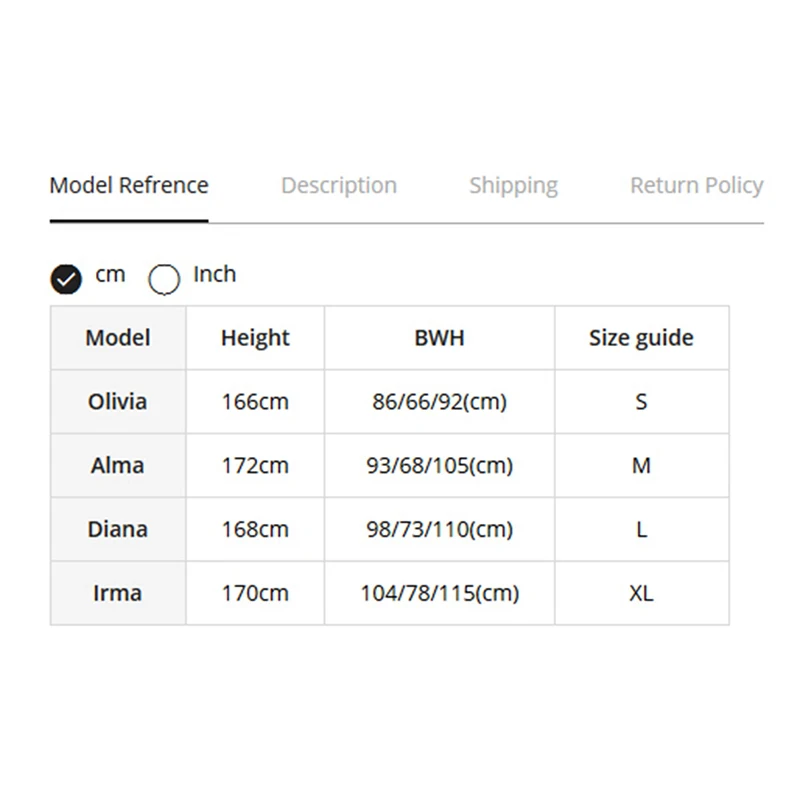Click the Size guide column header
Image resolution: width=800 pixels, height=800 pixels.
[641, 338]
